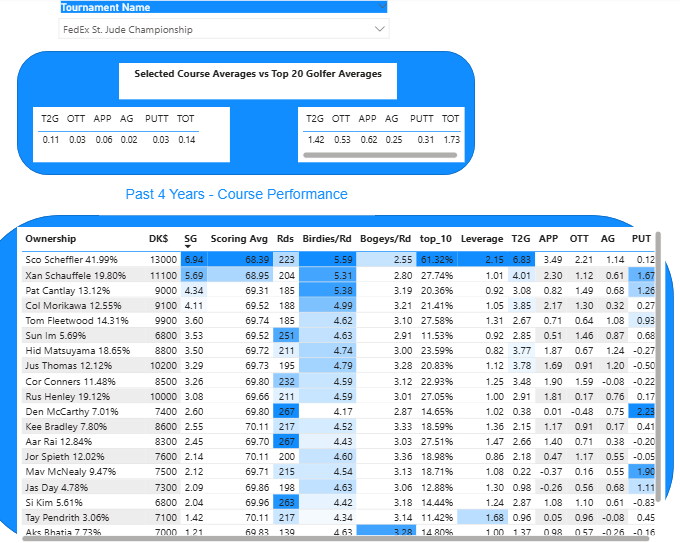Click the FedEx St. Jude Championship selection box

(x=224, y=29)
